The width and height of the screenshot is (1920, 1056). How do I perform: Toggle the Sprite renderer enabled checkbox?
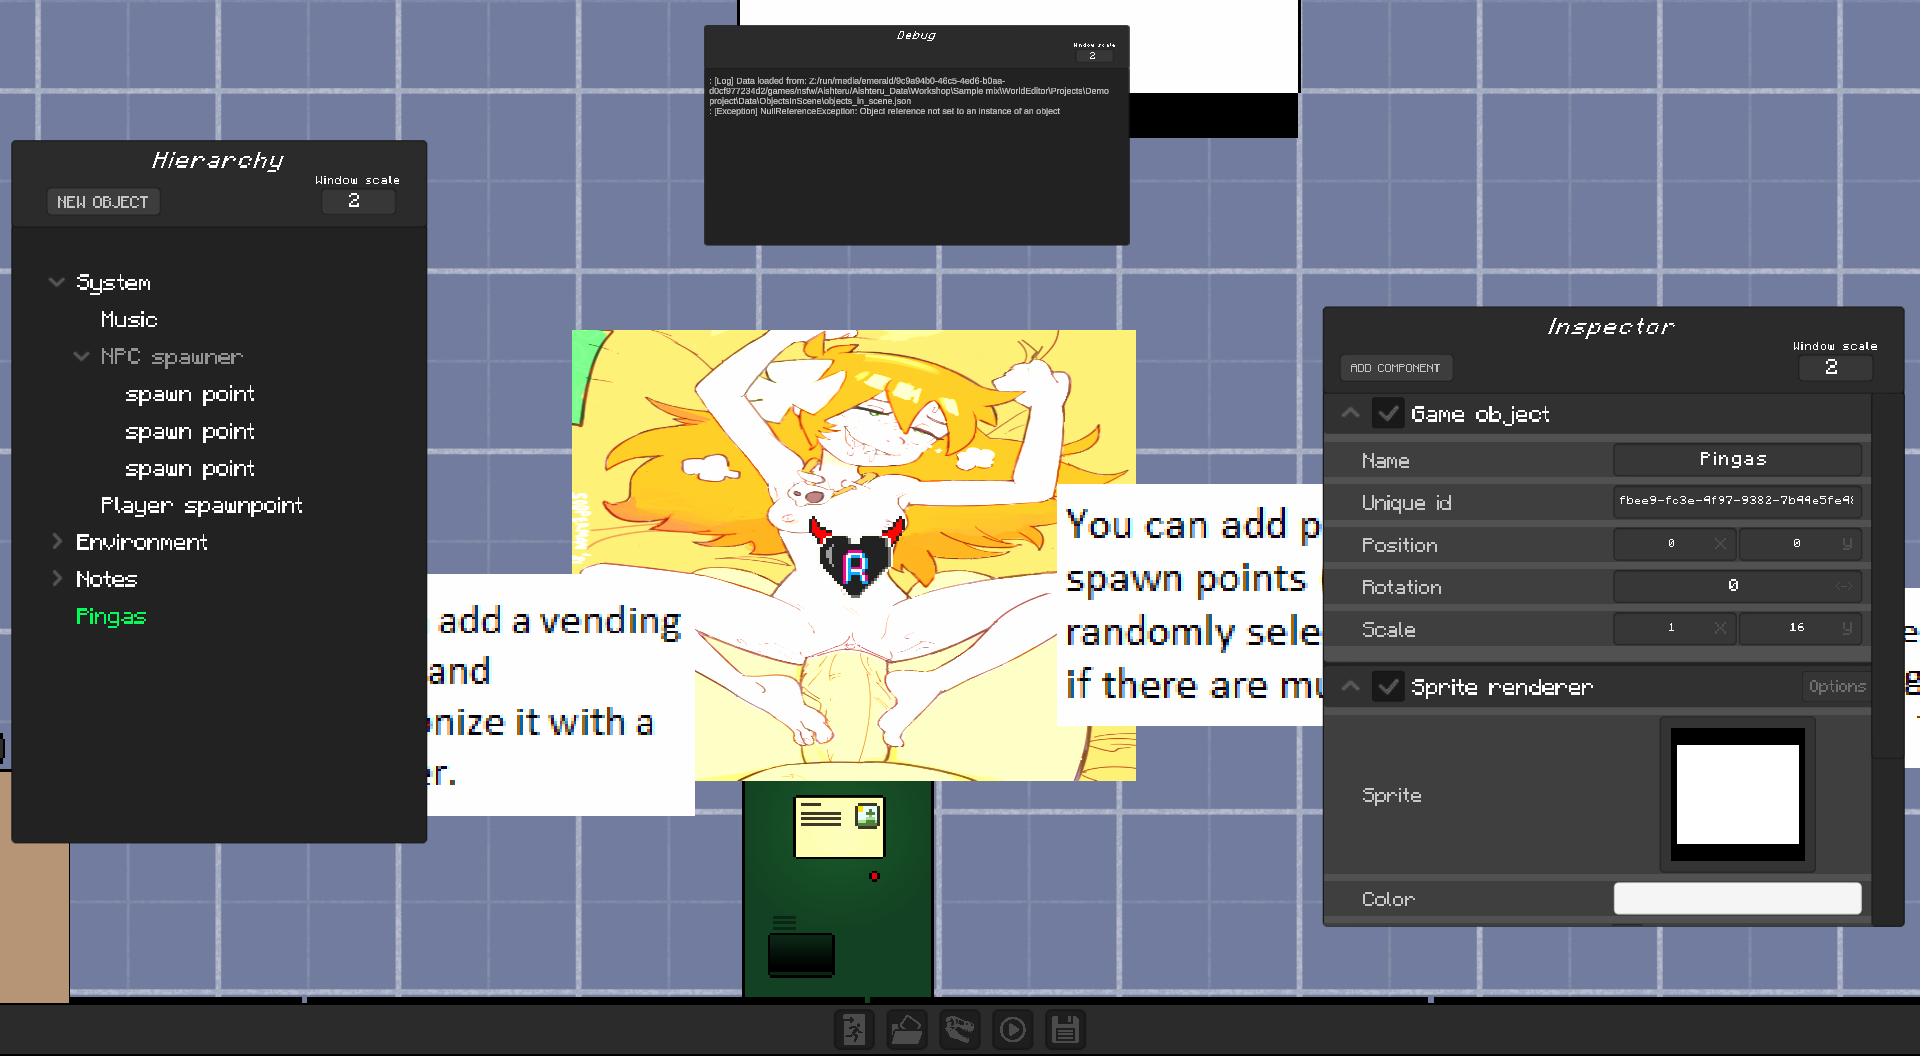pyautogui.click(x=1388, y=686)
